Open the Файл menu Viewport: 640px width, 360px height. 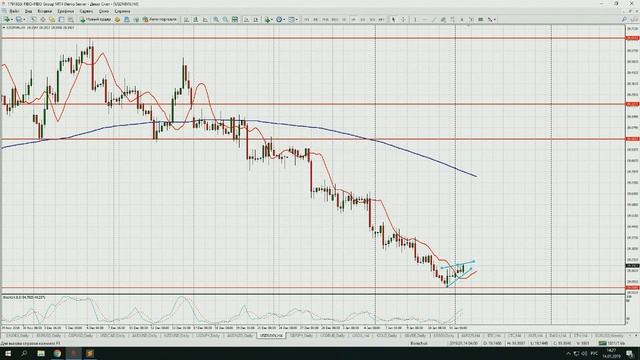(x=13, y=11)
